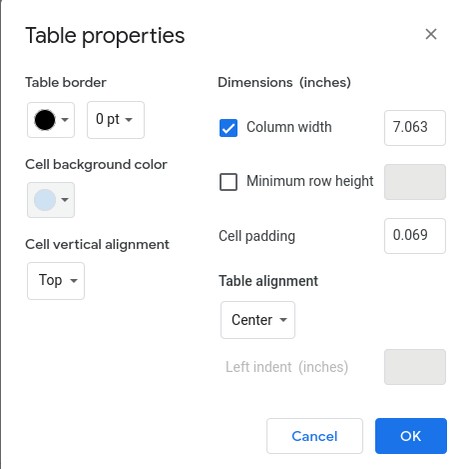Image resolution: width=464 pixels, height=469 pixels.
Task: Expand the cell background color arrow
Action: (65, 200)
